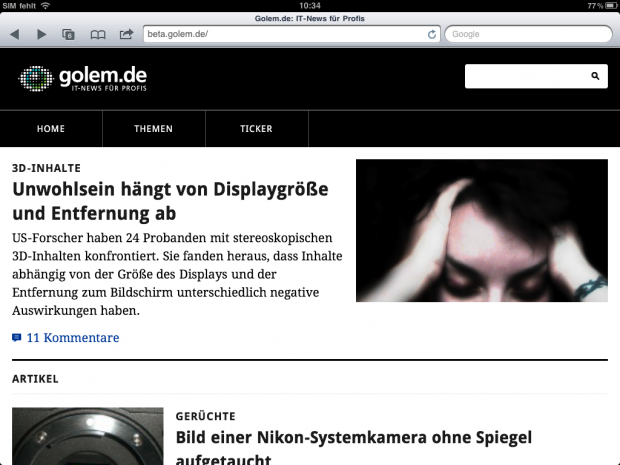Image resolution: width=620 pixels, height=465 pixels.
Task: Tap the share action icon
Action: pos(127,34)
